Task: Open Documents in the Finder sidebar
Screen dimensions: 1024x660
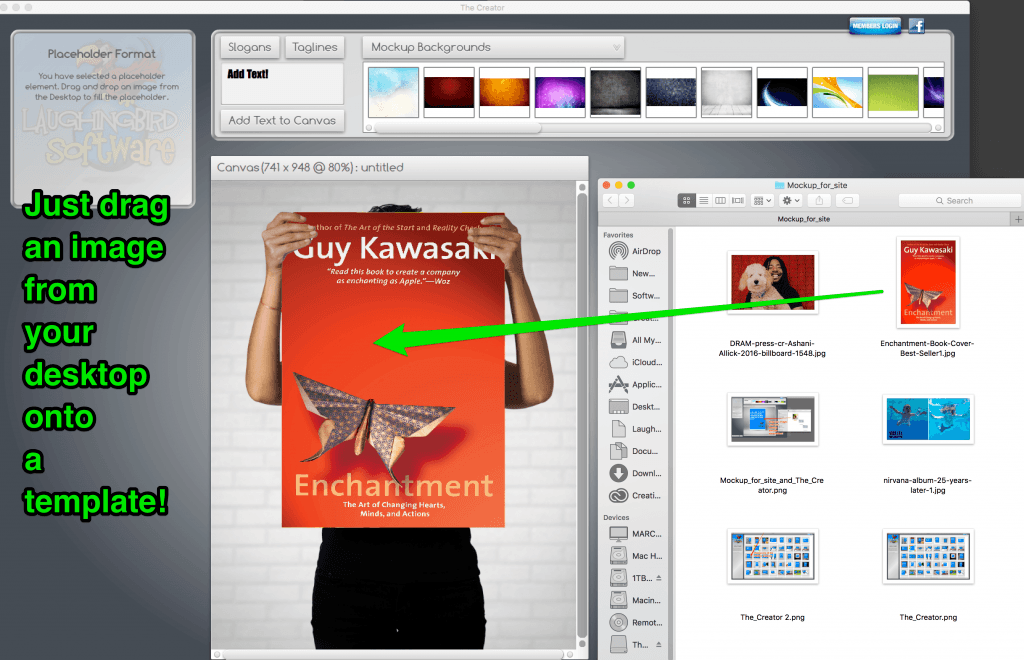Action: click(x=635, y=450)
